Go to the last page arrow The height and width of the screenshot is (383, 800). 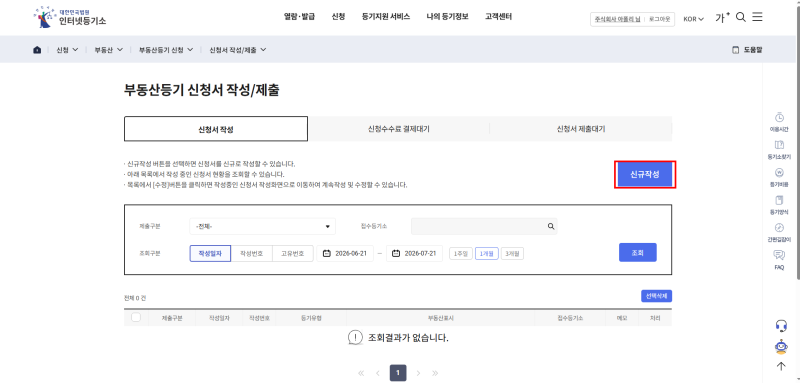tap(435, 373)
